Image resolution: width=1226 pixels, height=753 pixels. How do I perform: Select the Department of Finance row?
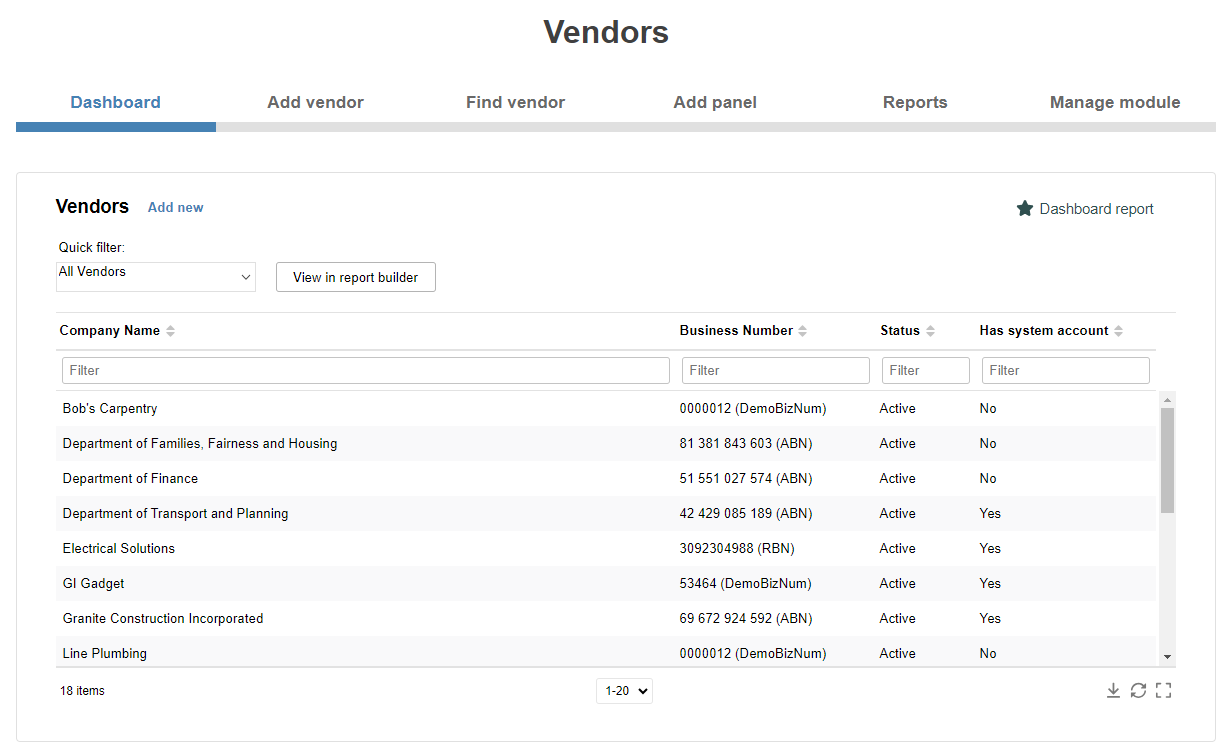coord(606,478)
